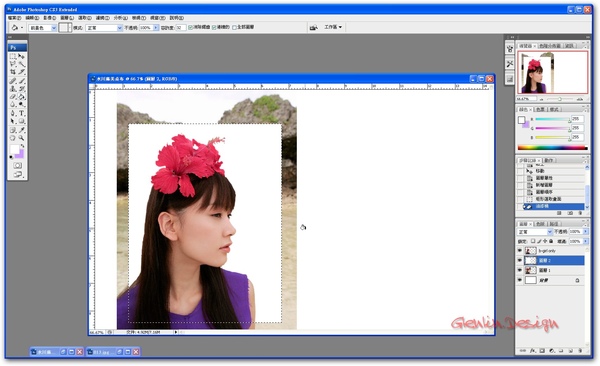The width and height of the screenshot is (600, 366).
Task: Select the Crop tool
Action: coord(13,72)
